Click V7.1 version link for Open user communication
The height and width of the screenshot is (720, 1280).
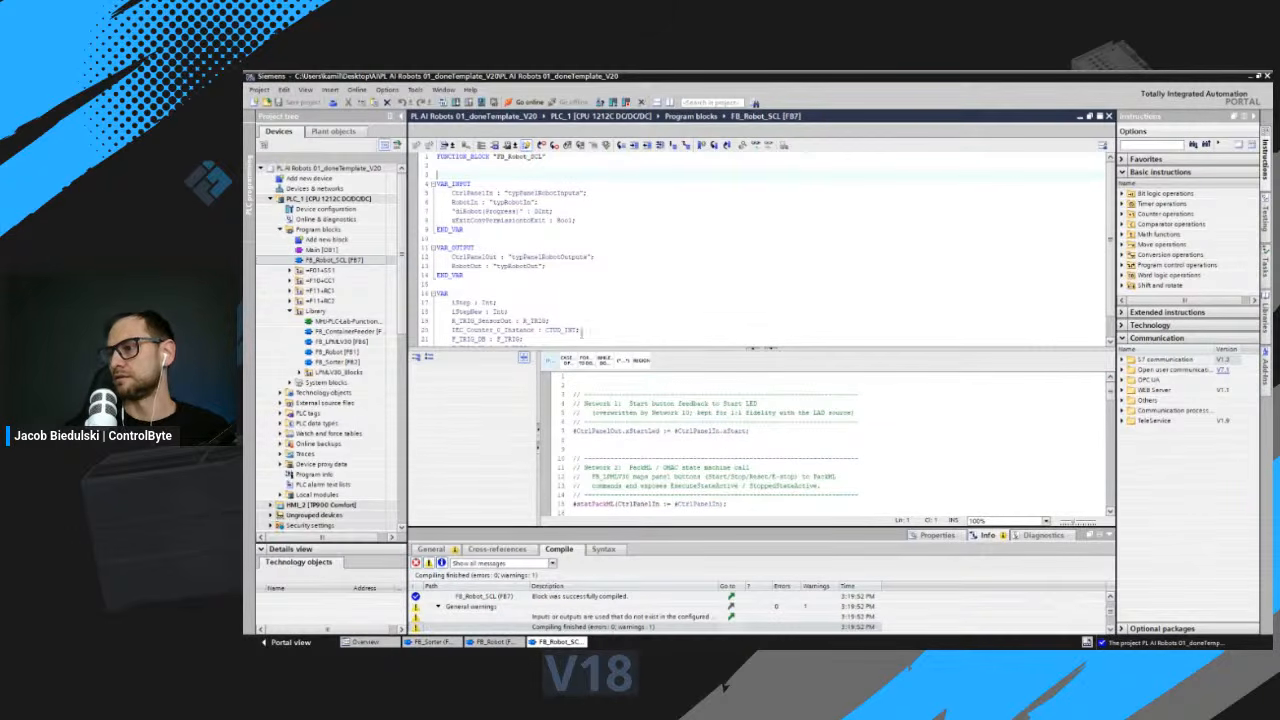click(x=1222, y=370)
